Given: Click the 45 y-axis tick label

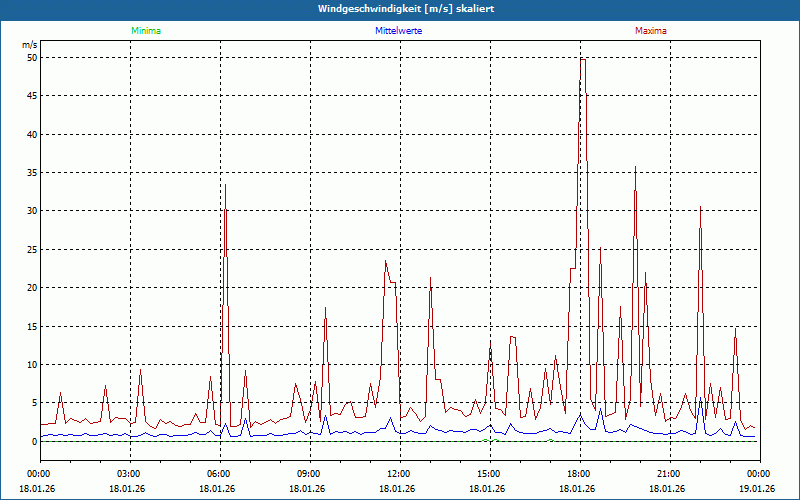Looking at the screenshot, I should pyautogui.click(x=32, y=96).
